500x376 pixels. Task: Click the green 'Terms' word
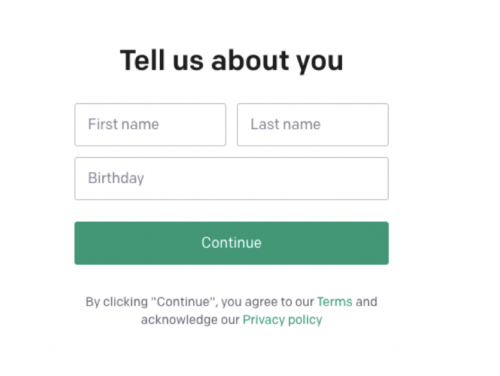pos(334,302)
